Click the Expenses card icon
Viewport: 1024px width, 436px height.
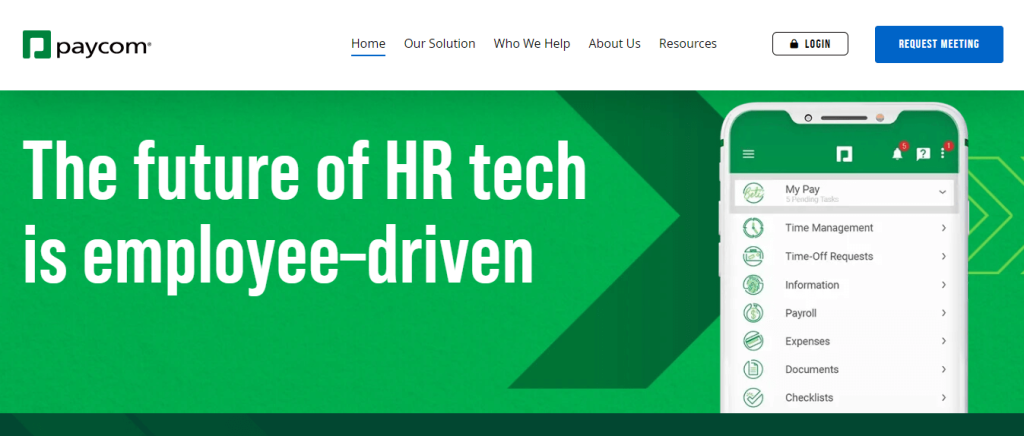(753, 341)
